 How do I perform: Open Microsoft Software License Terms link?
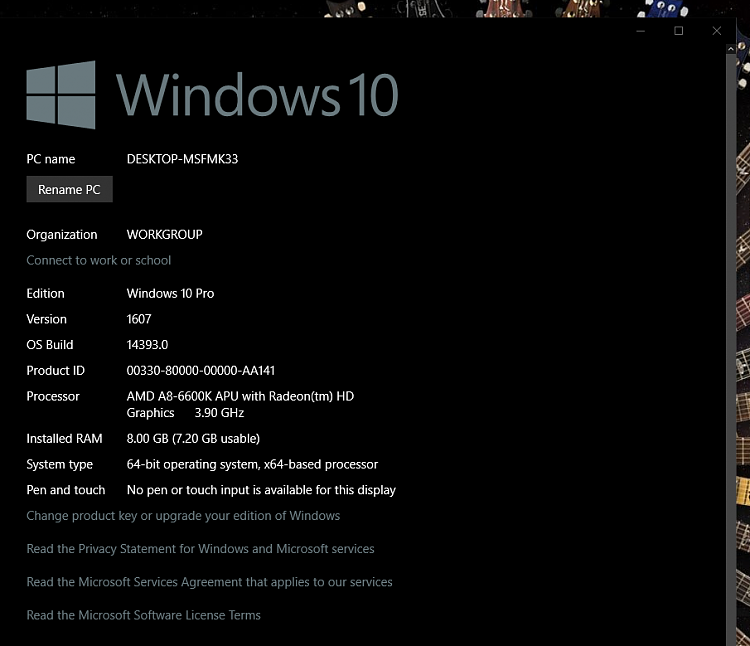pyautogui.click(x=143, y=615)
